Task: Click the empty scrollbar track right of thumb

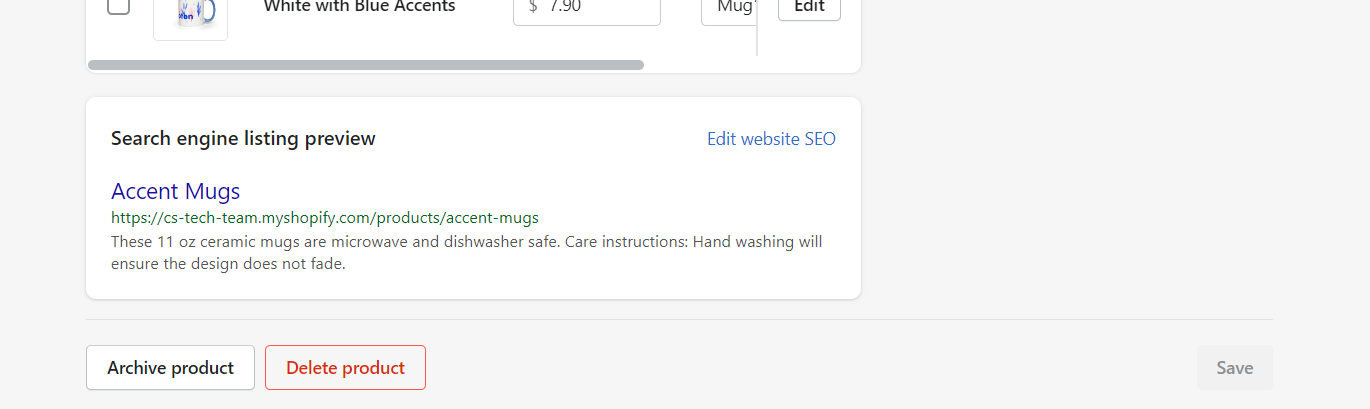Action: click(x=750, y=65)
